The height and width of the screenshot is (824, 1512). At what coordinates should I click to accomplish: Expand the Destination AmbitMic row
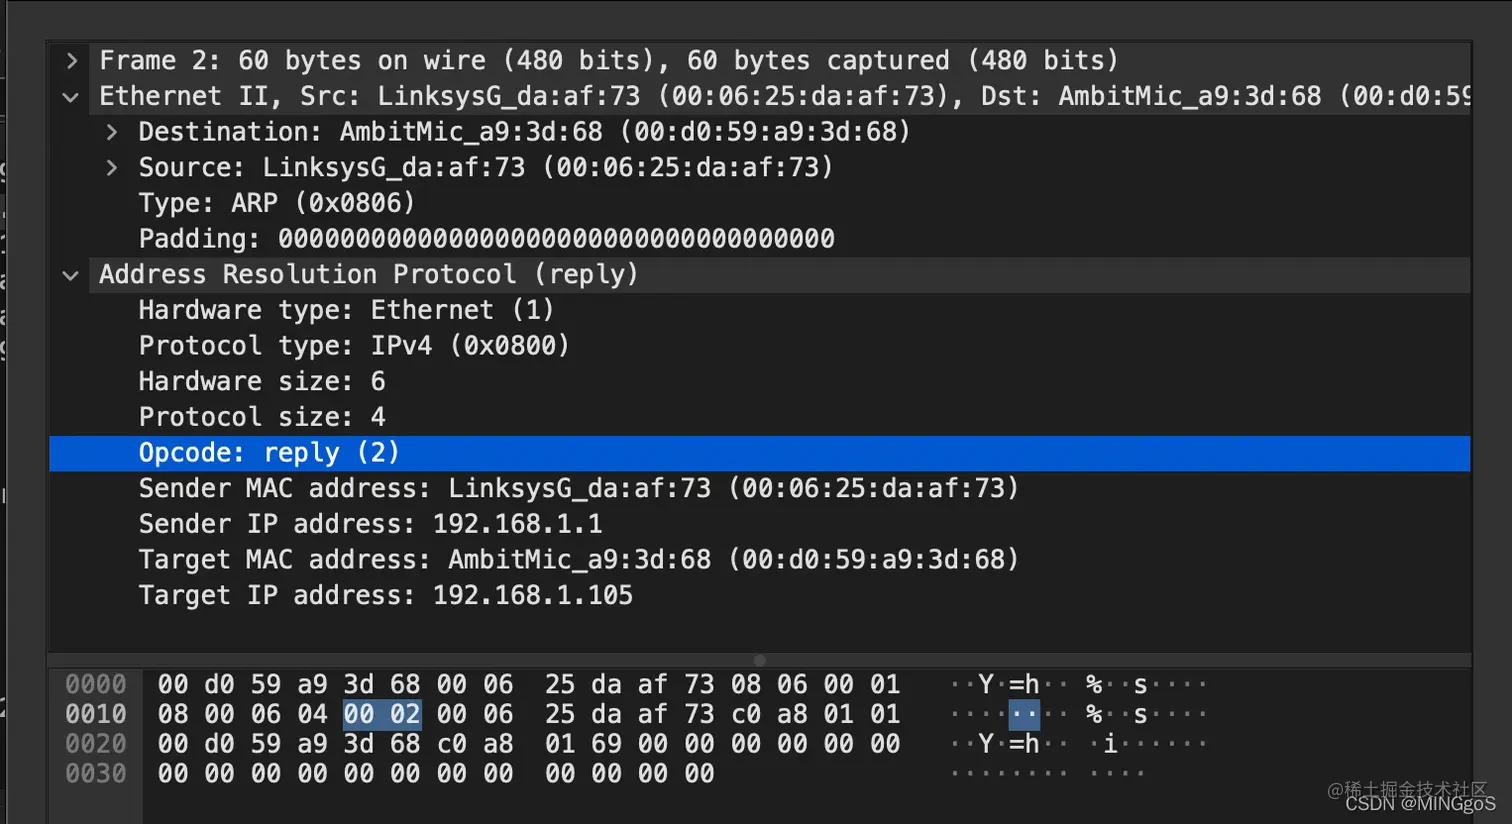[111, 132]
